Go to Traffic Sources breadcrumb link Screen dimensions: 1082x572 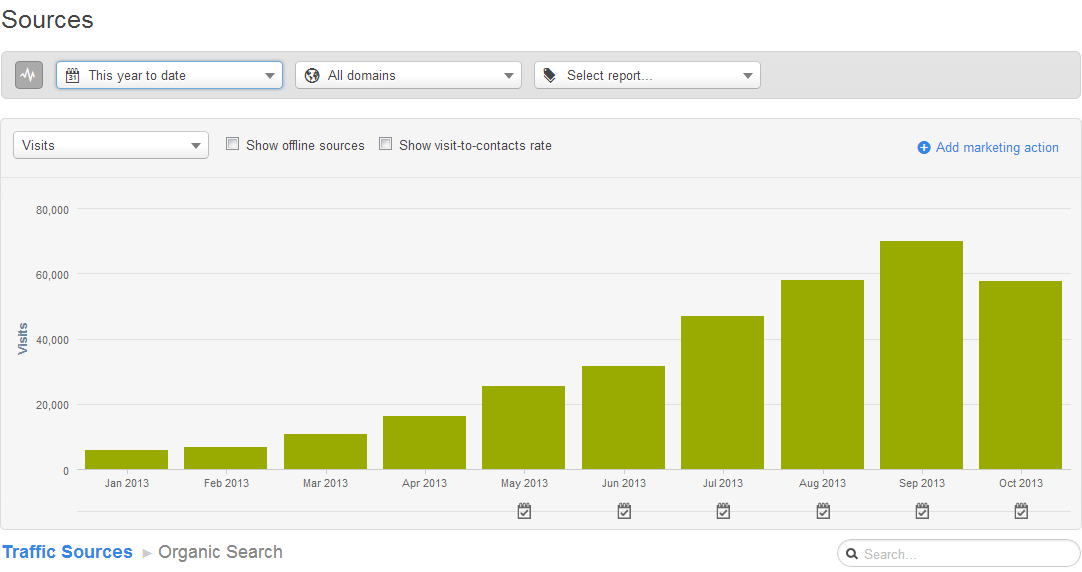[x=67, y=552]
